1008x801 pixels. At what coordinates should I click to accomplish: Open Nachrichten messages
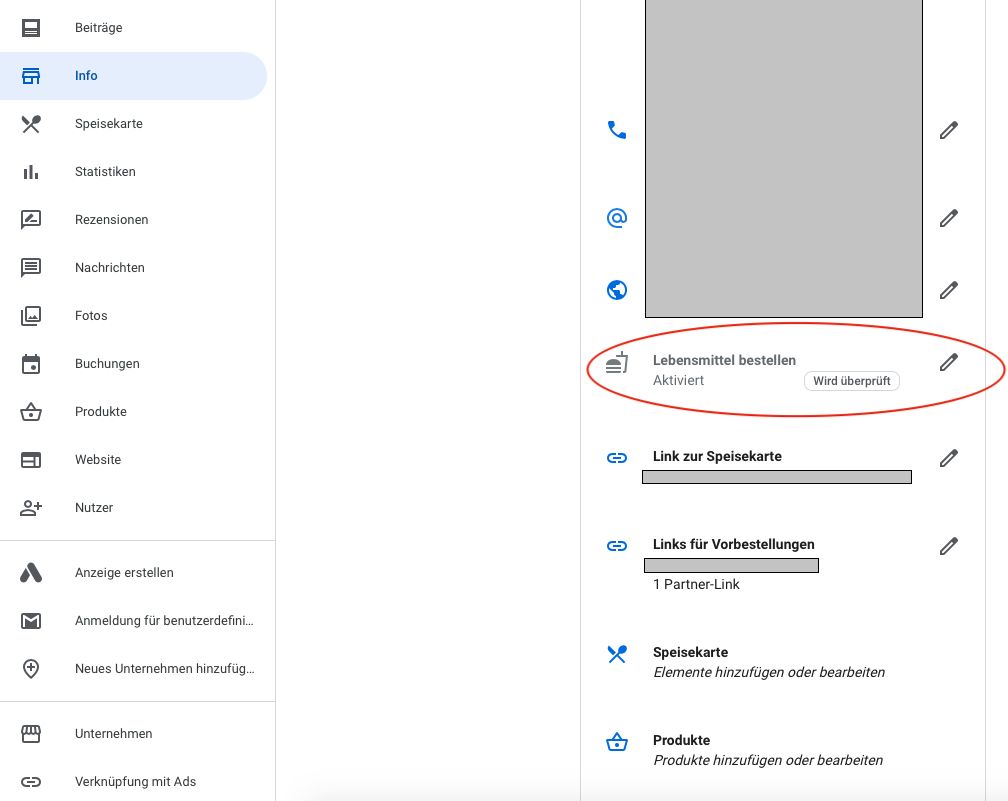pyautogui.click(x=109, y=268)
